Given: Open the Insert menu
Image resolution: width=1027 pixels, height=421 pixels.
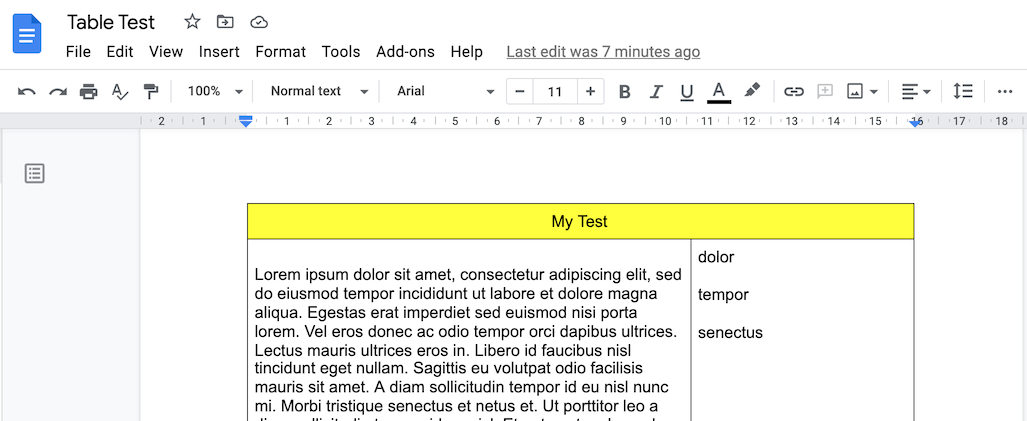Looking at the screenshot, I should [219, 52].
